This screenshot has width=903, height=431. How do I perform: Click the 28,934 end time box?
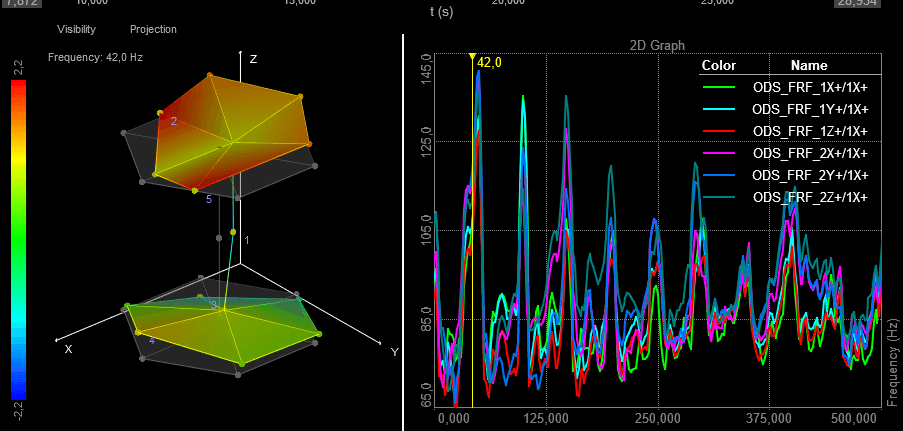click(858, 2)
